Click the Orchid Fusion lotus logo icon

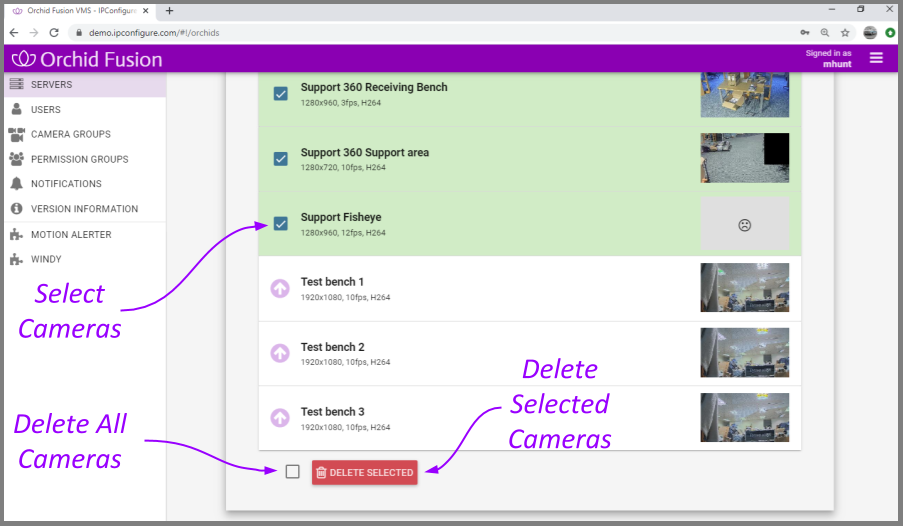(24, 59)
